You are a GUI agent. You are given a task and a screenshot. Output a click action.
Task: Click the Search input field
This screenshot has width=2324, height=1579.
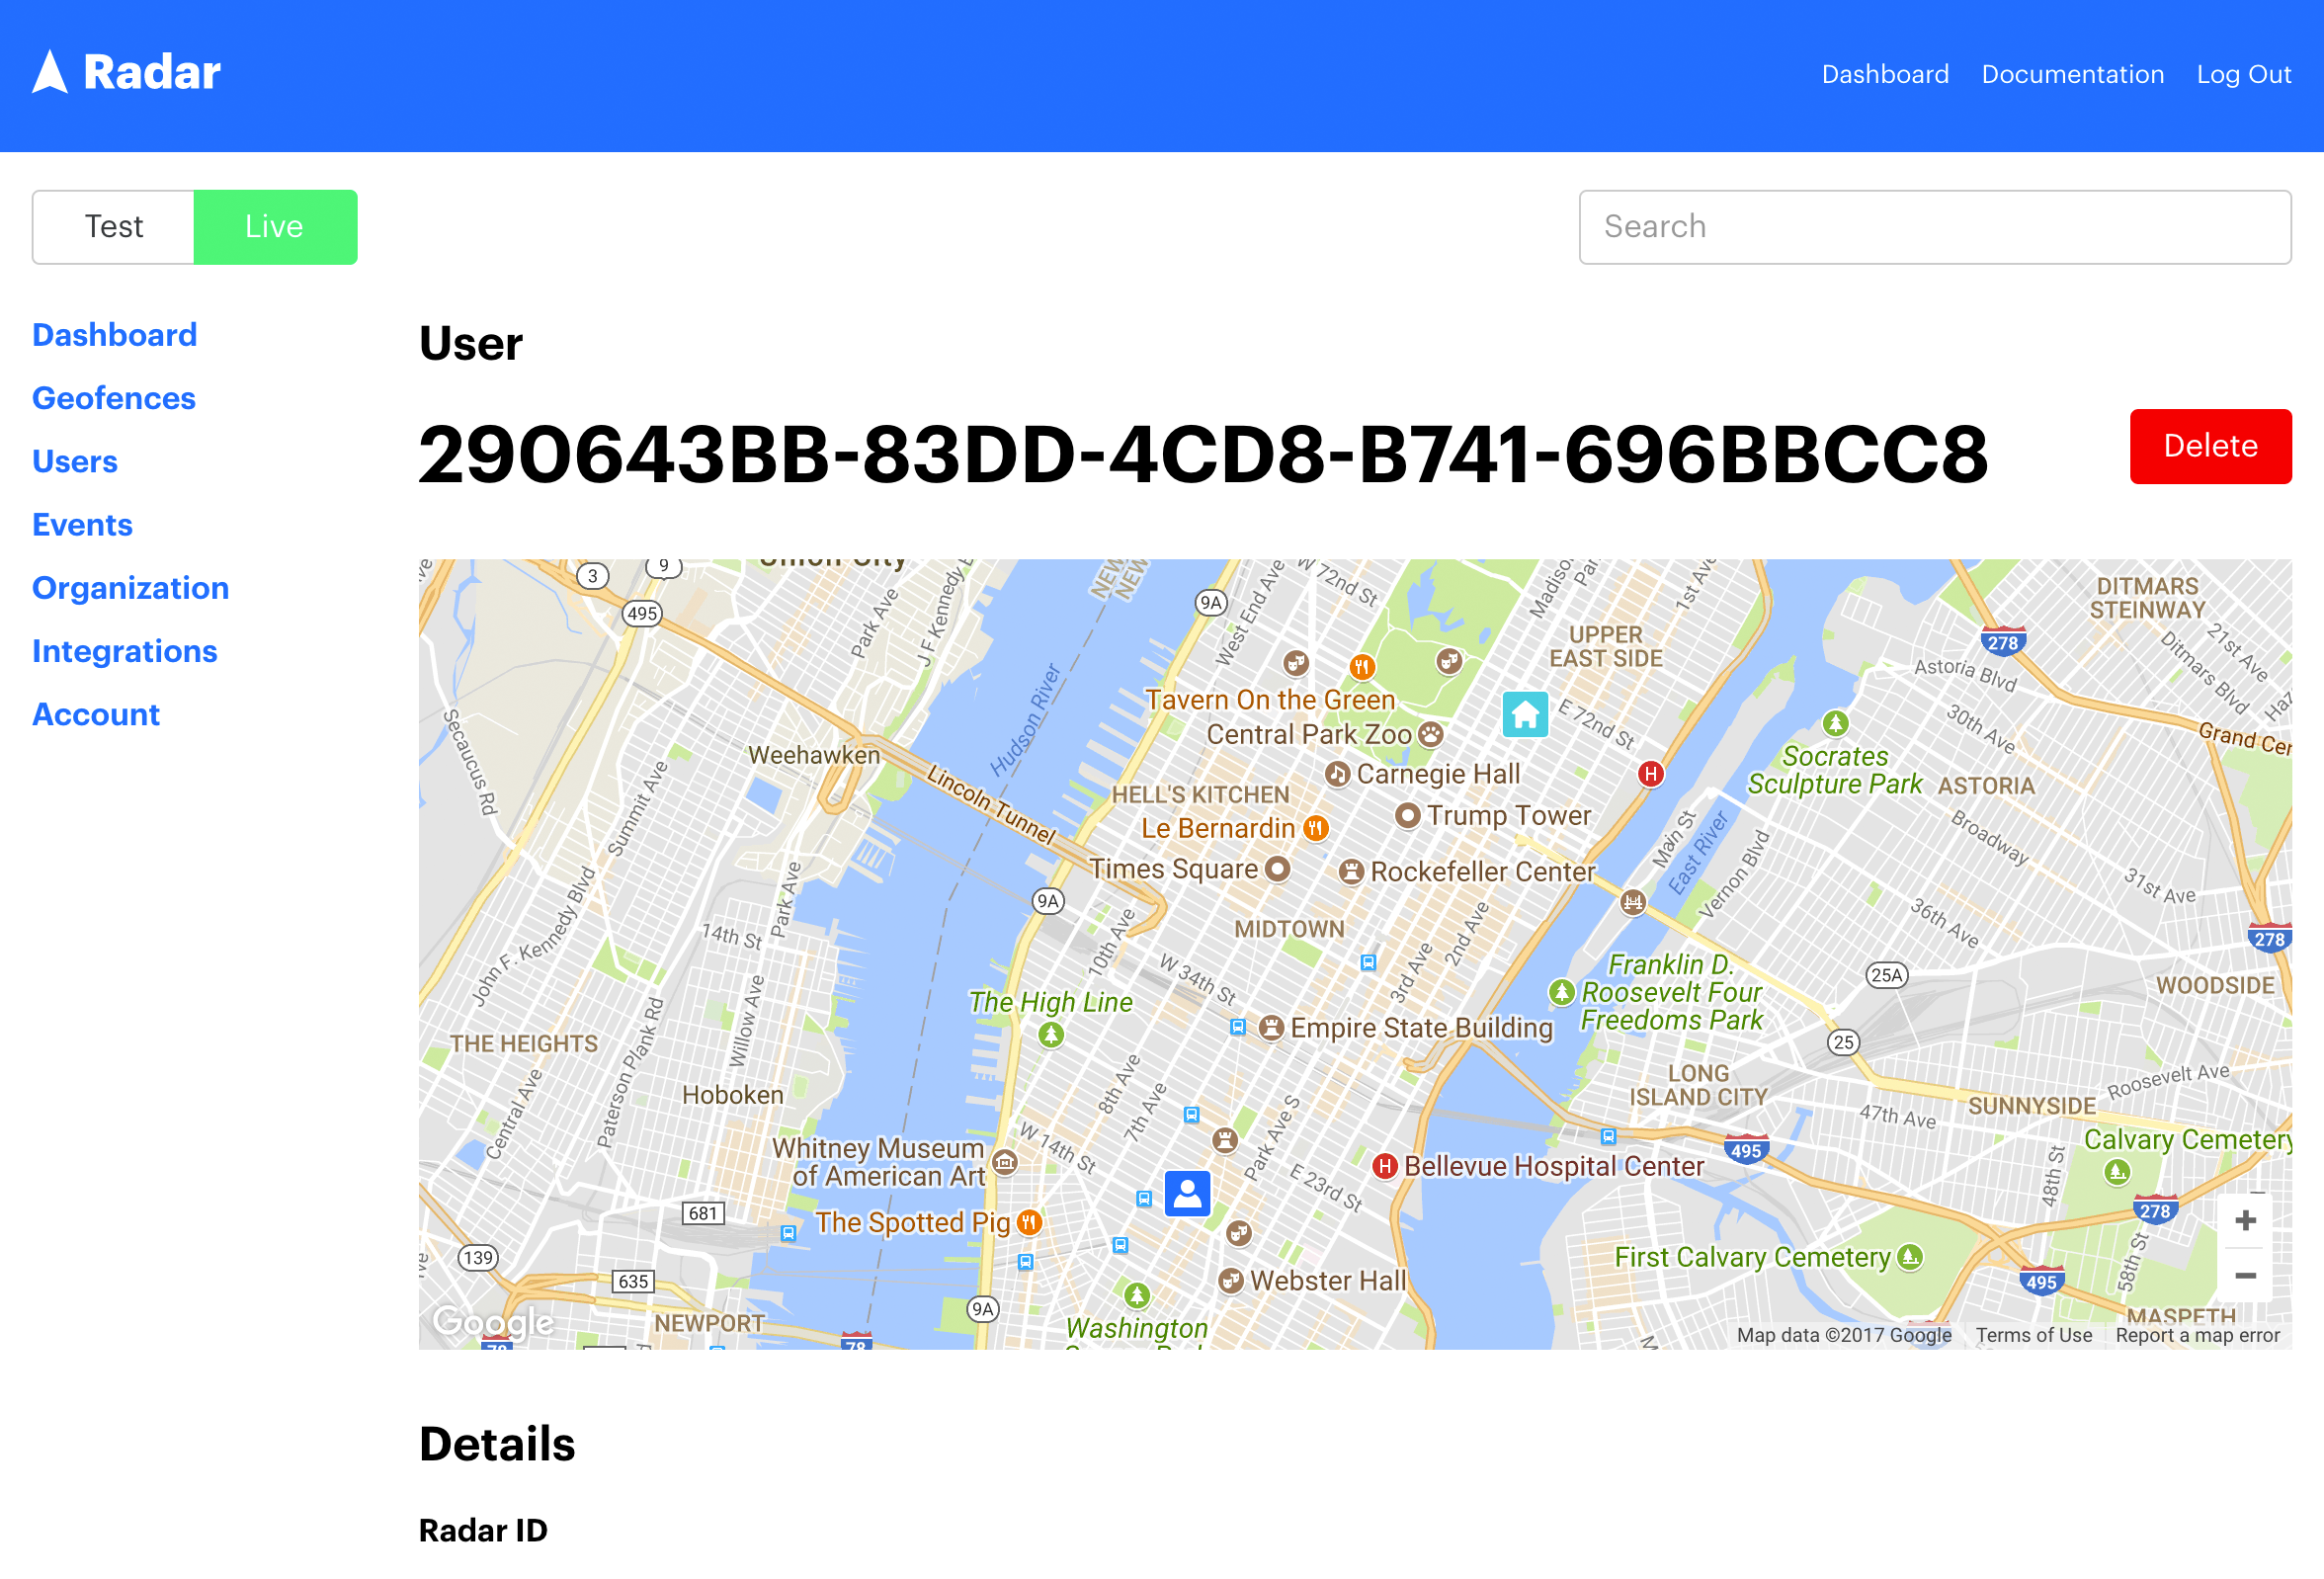click(x=1933, y=225)
